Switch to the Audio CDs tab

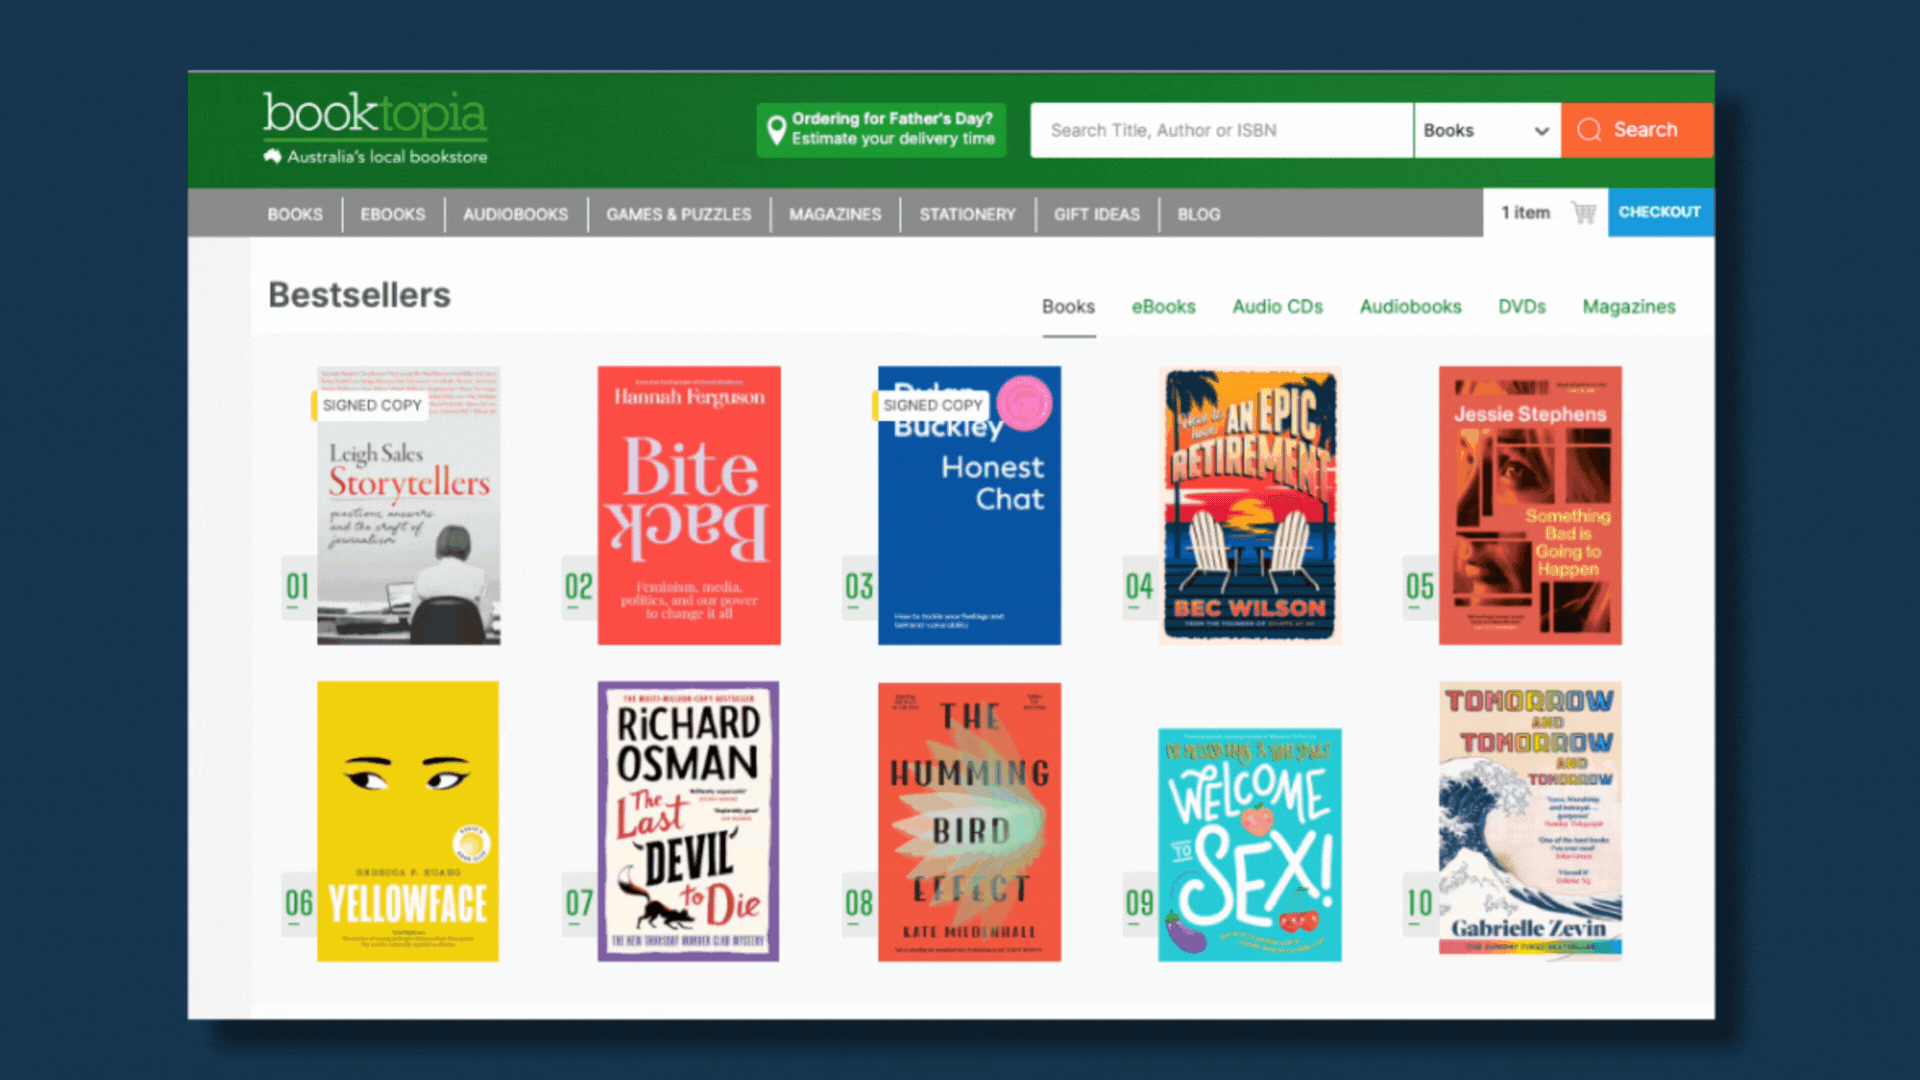pos(1277,306)
